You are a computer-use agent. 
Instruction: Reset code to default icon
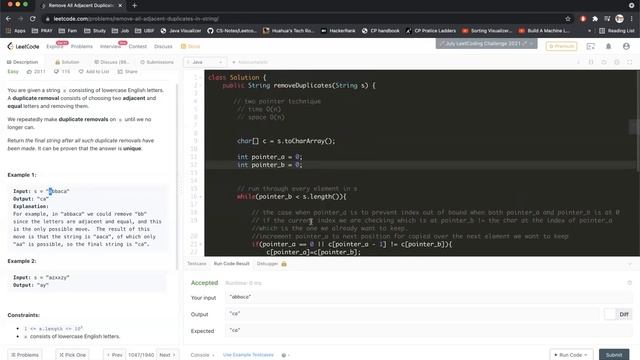click(604, 62)
